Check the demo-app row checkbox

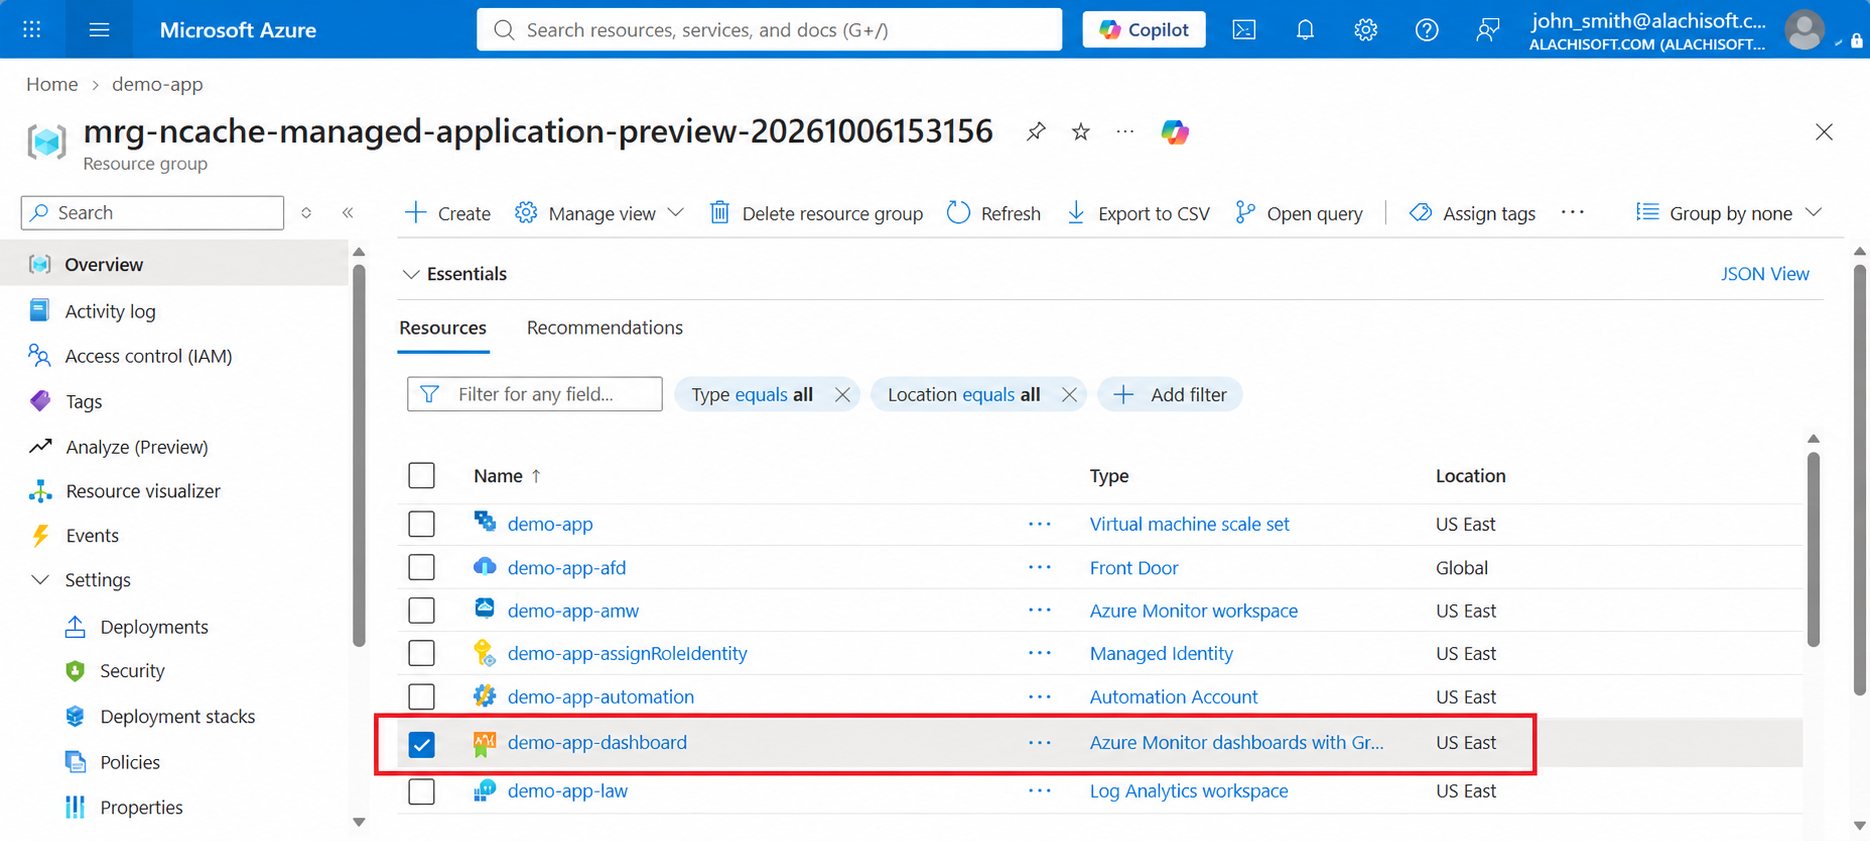click(x=422, y=523)
